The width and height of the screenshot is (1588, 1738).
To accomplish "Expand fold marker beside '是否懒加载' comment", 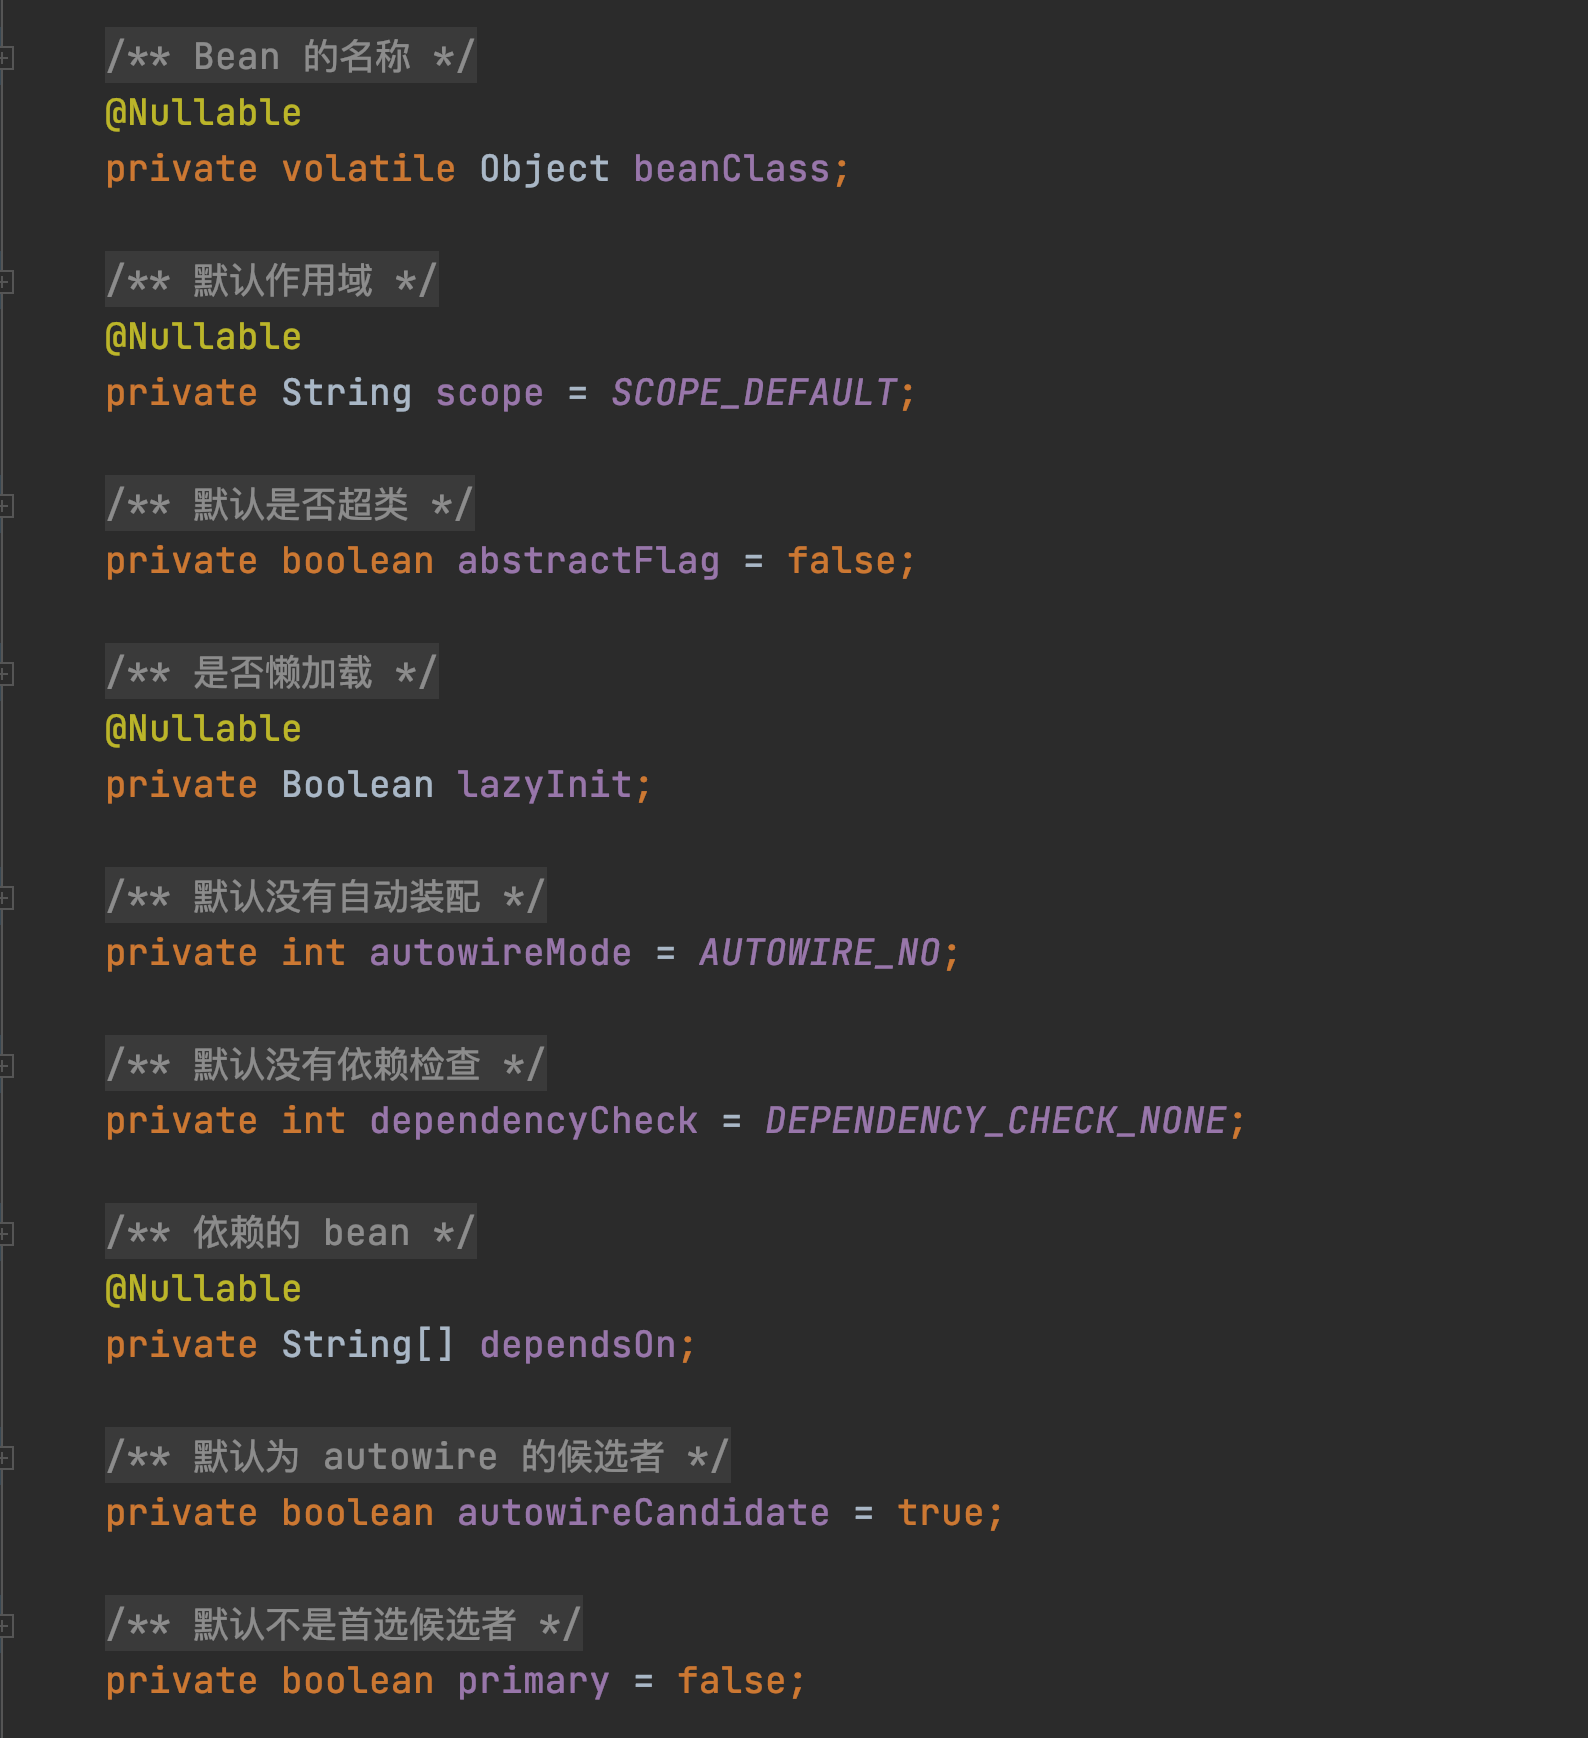I will (x=5, y=674).
